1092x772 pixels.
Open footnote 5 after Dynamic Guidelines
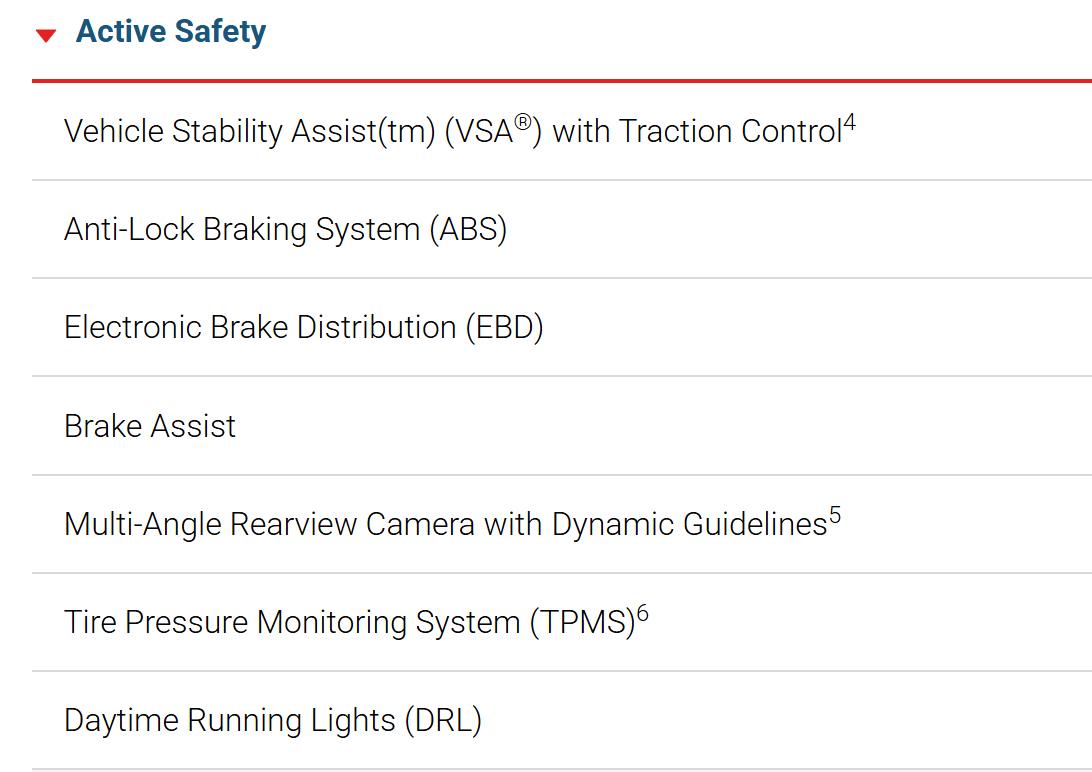(x=835, y=516)
